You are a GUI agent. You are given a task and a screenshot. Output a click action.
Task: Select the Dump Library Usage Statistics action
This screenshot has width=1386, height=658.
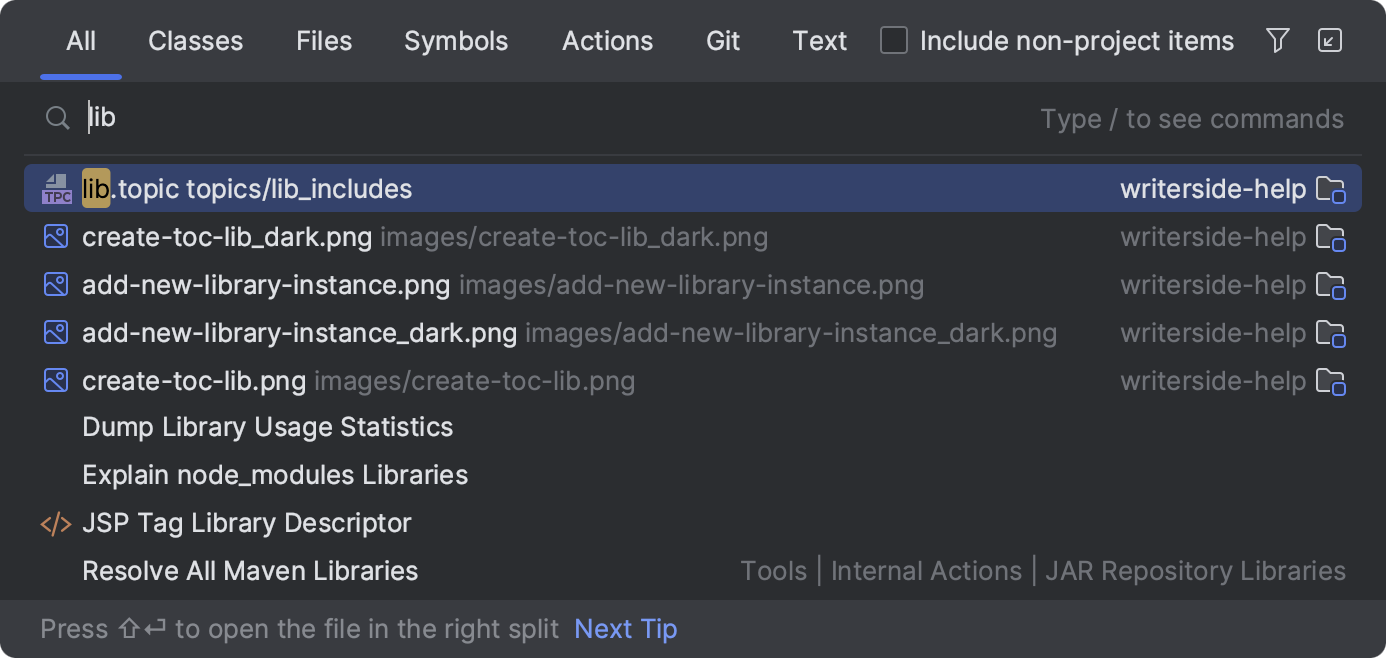coord(267,427)
